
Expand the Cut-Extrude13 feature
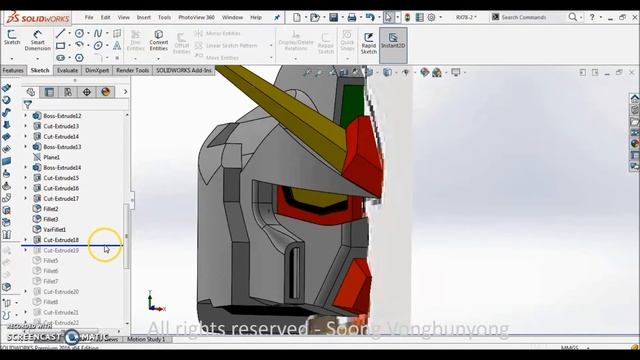point(26,126)
